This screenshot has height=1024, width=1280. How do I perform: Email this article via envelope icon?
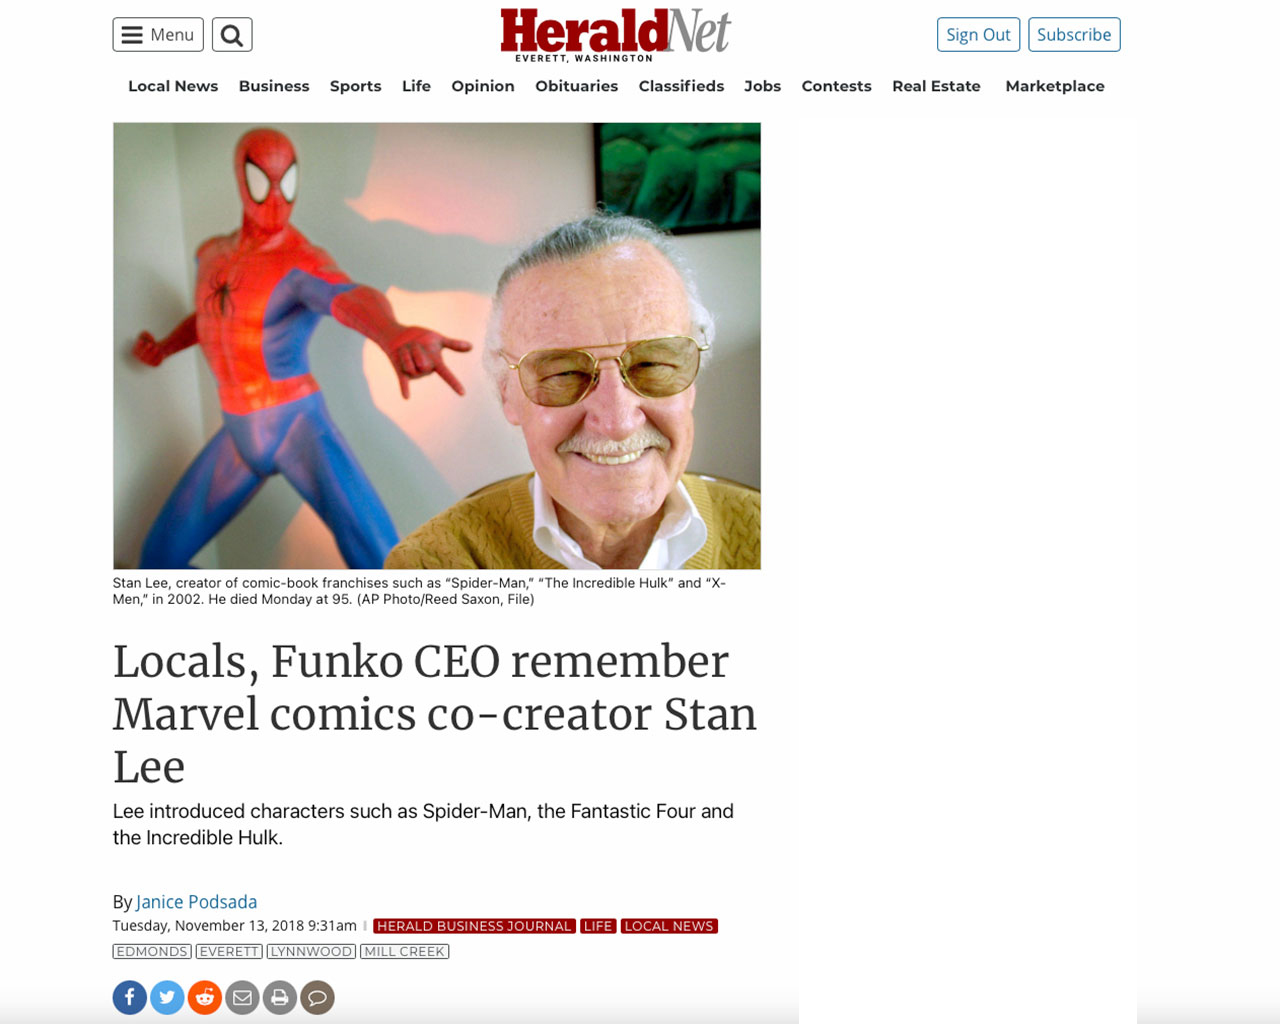[242, 997]
